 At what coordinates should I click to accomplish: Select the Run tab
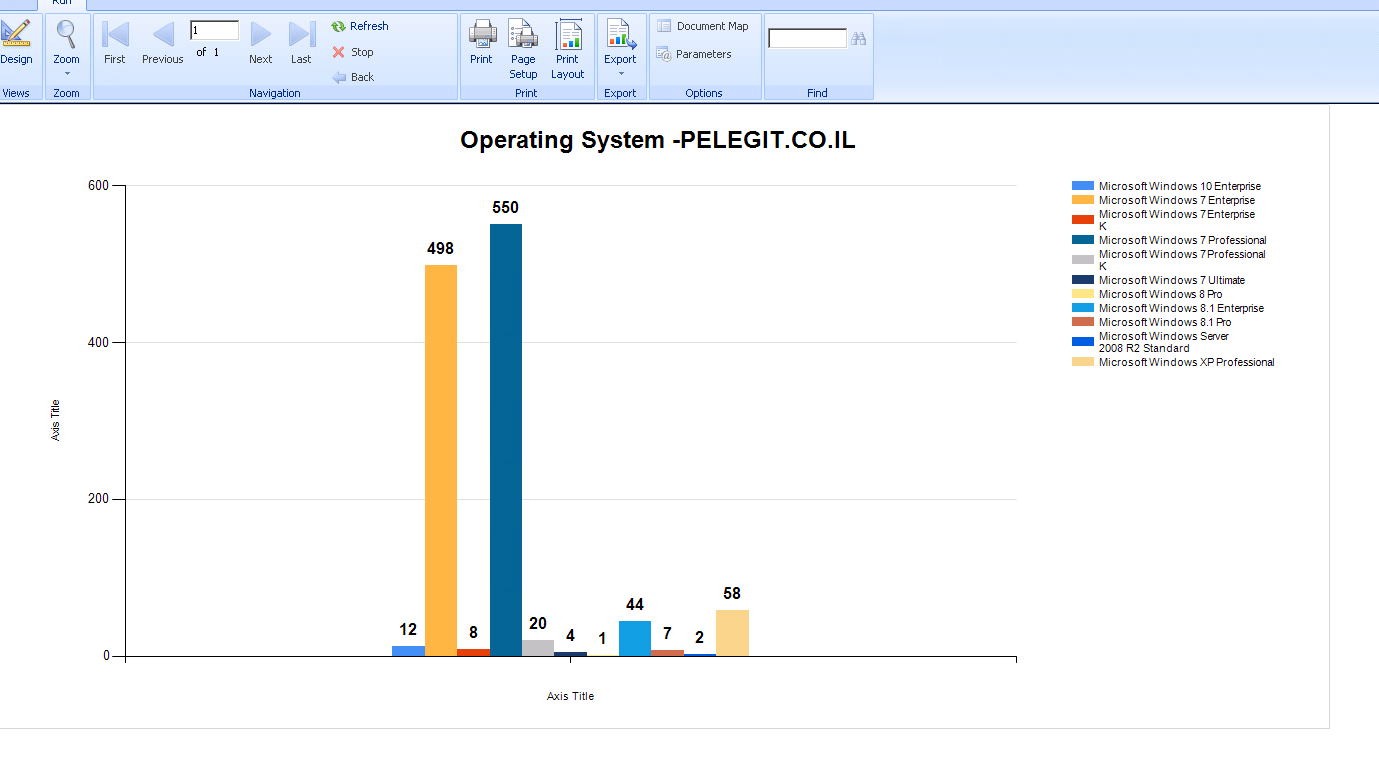pos(62,3)
